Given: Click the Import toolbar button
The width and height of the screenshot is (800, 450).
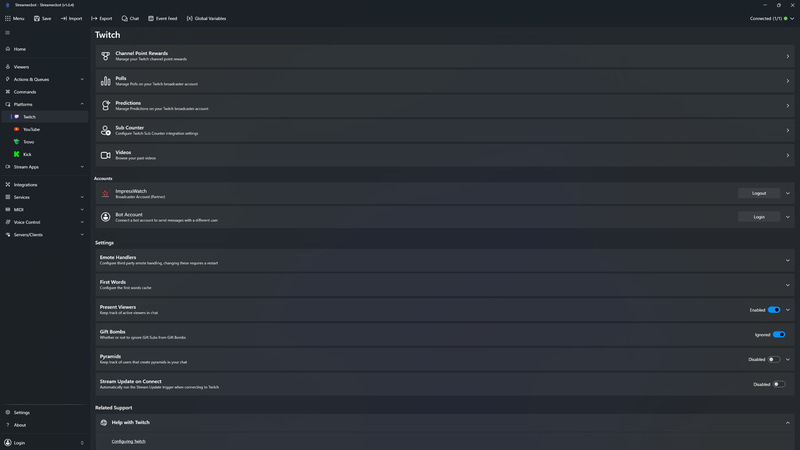Looking at the screenshot, I should 71,18.
